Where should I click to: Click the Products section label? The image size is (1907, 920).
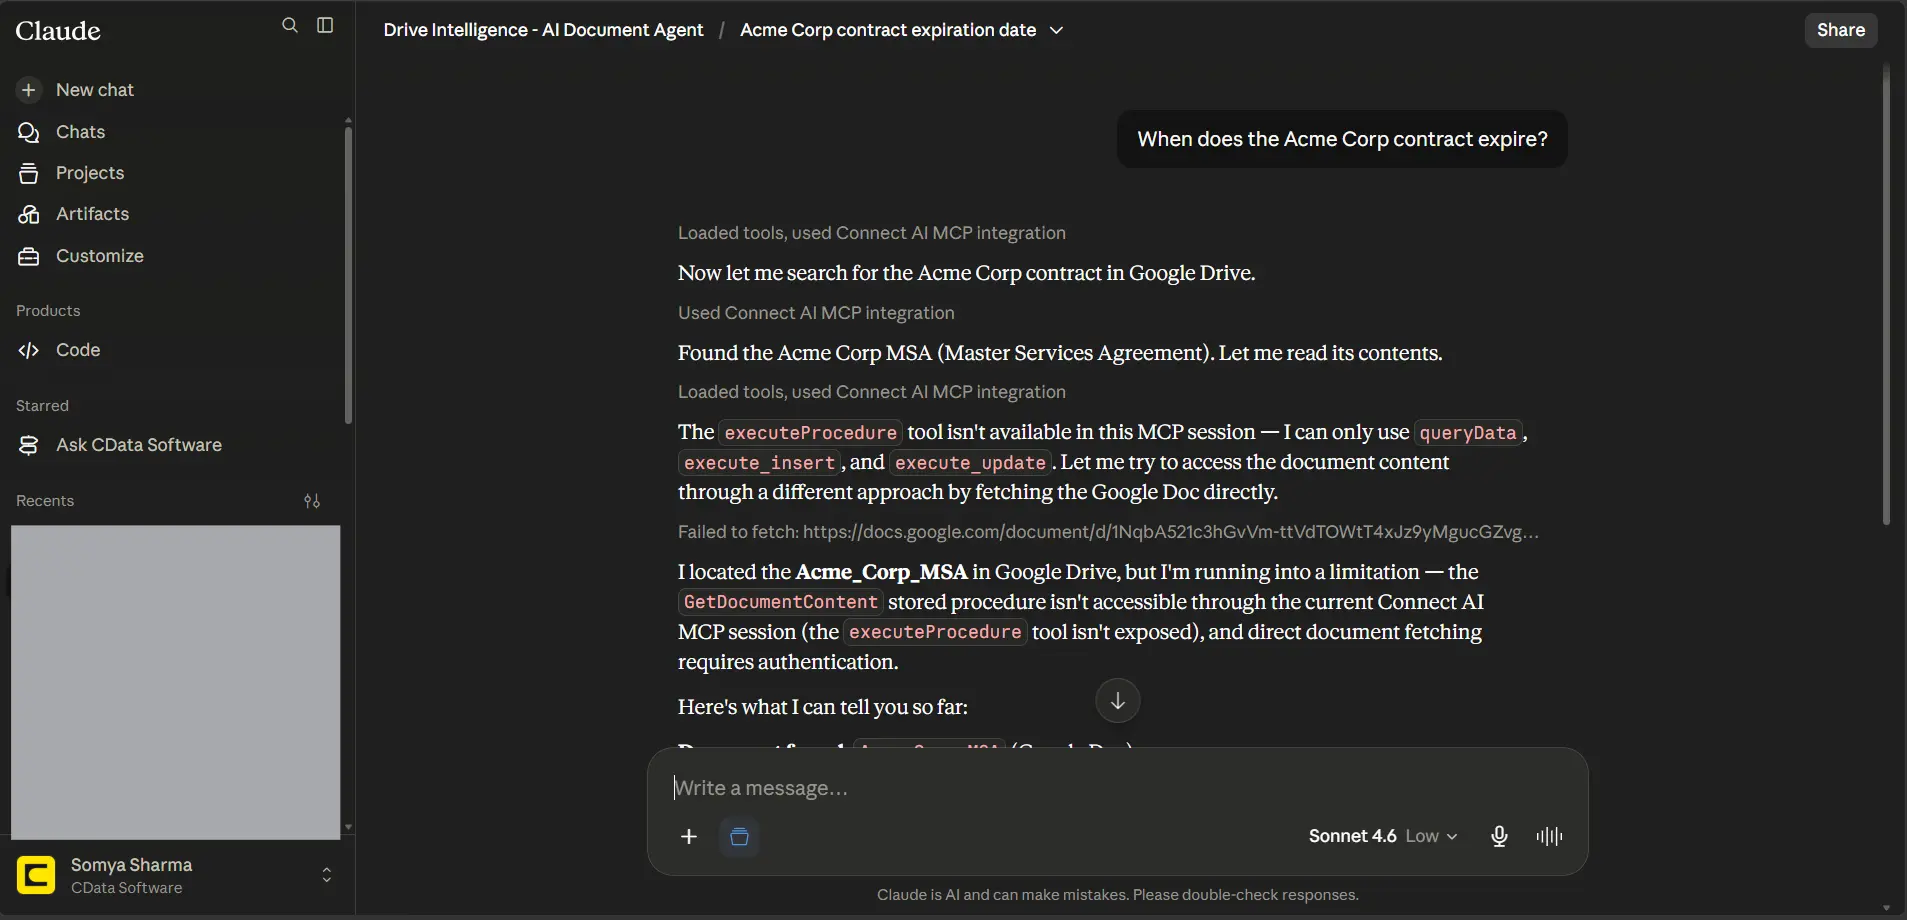[48, 311]
